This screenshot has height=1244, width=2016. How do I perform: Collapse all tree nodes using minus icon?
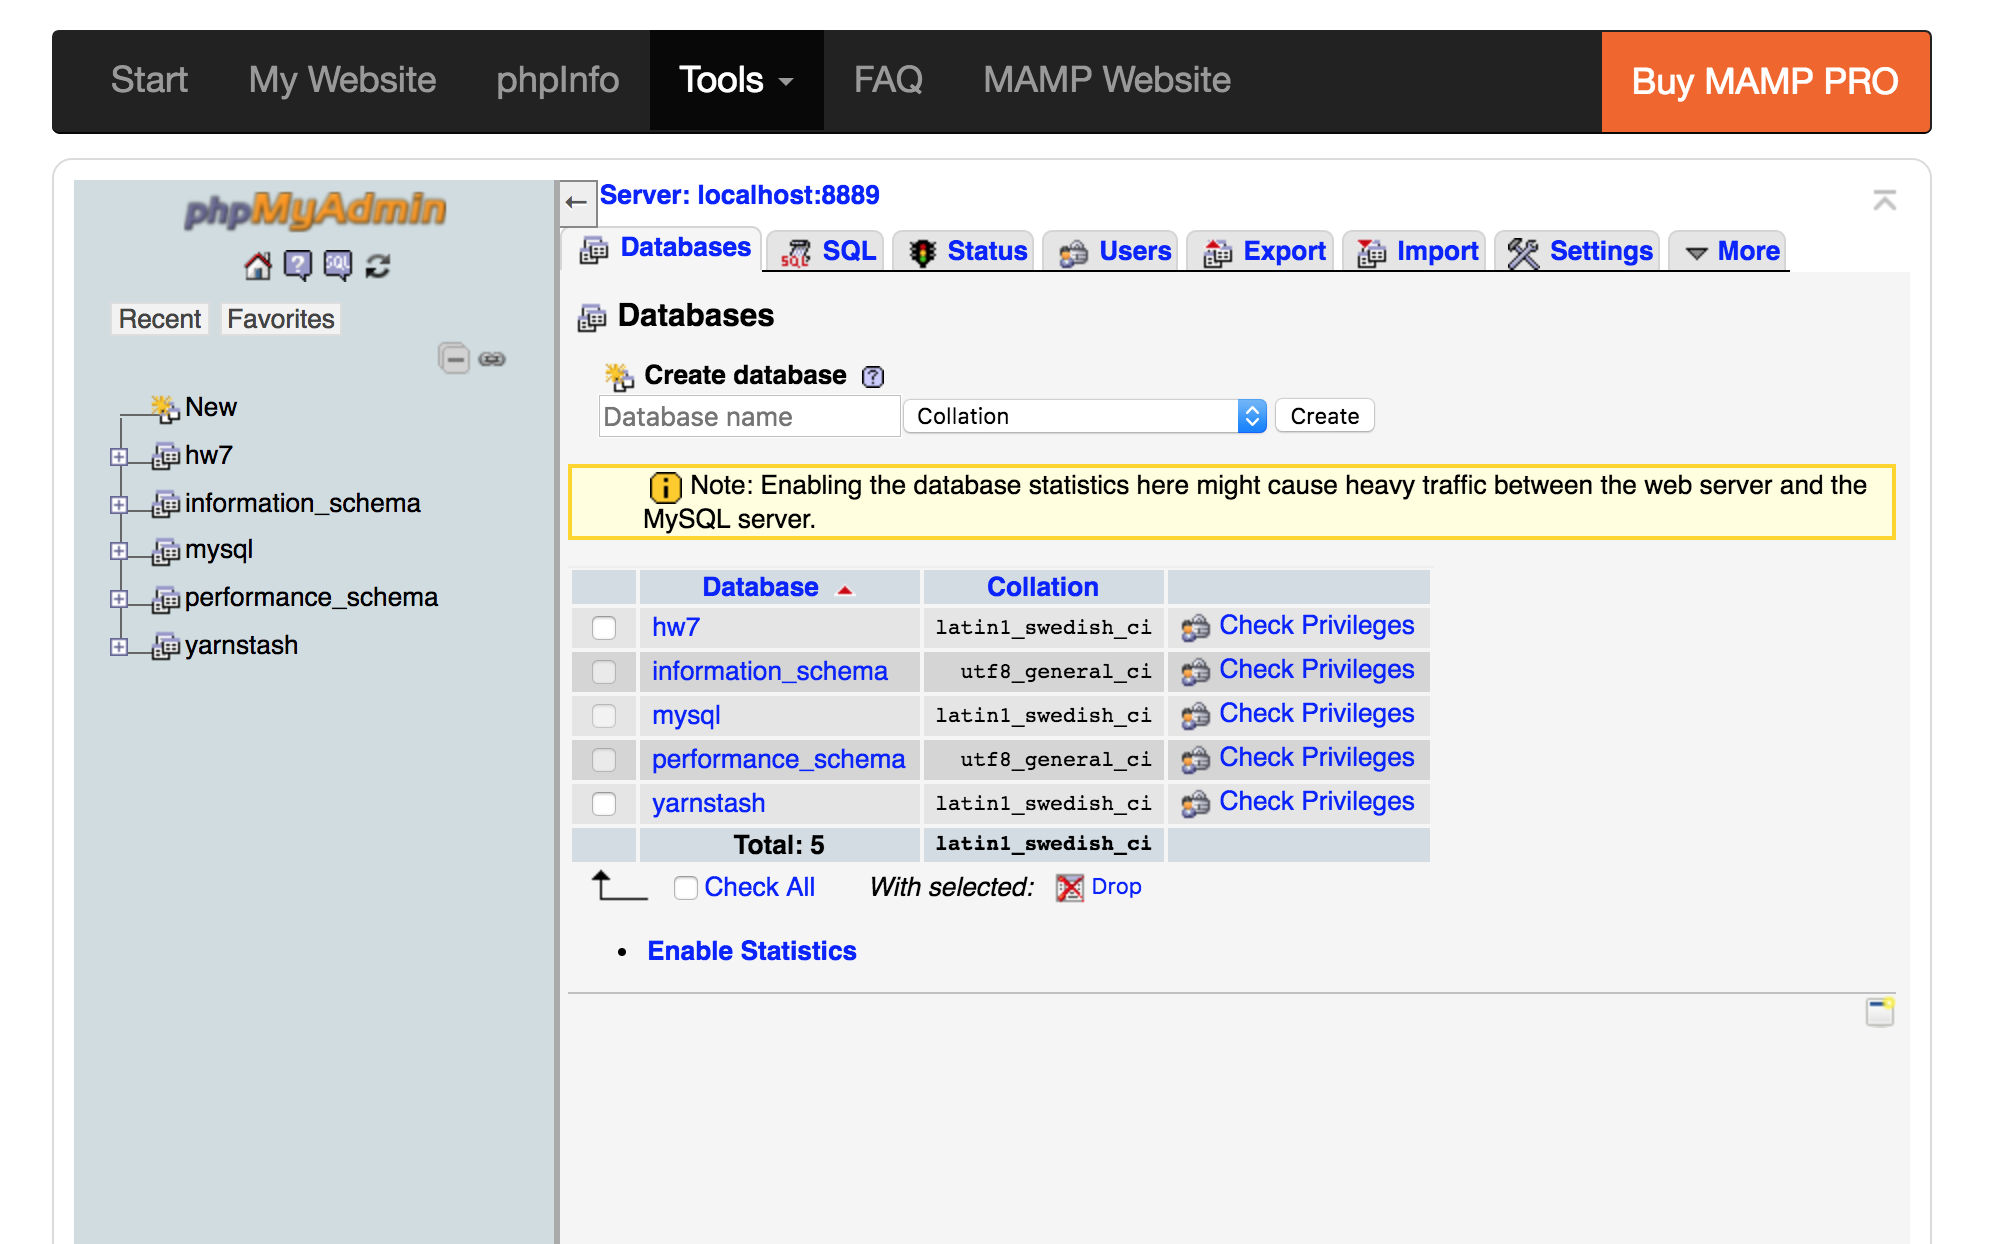tap(455, 358)
